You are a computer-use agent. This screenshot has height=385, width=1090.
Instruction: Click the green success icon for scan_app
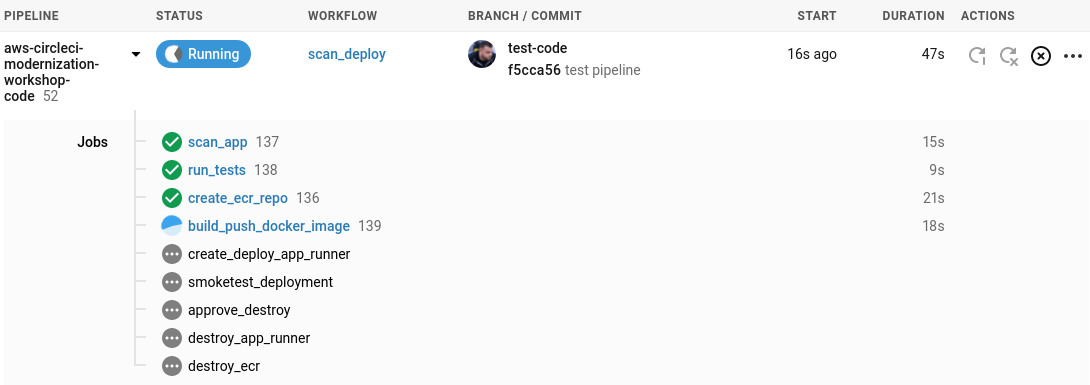(172, 142)
